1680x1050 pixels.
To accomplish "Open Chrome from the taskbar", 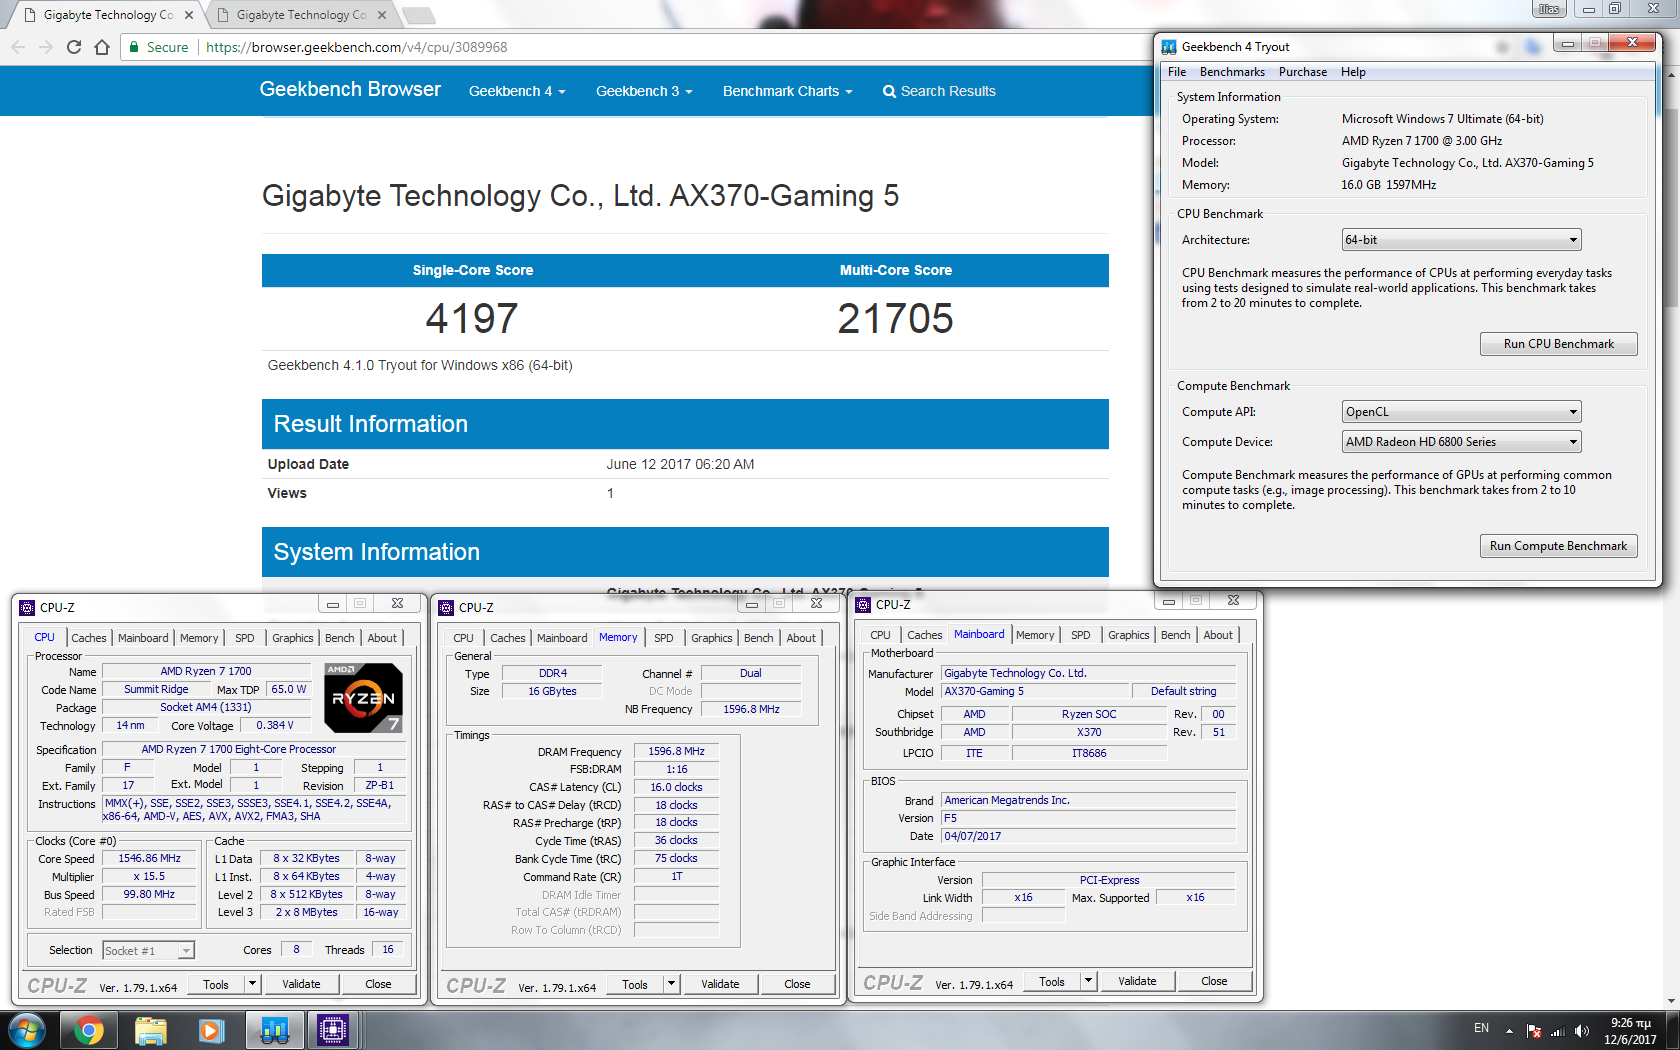I will click(x=89, y=1030).
